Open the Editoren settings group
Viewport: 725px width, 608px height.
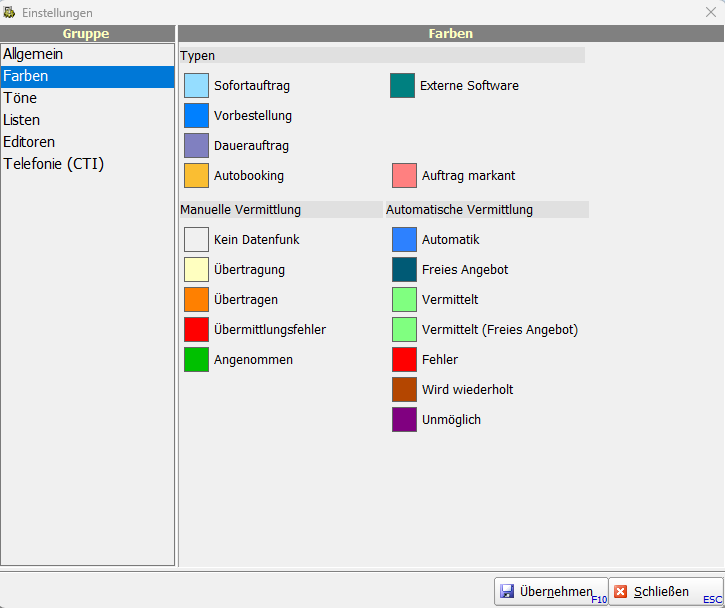click(29, 142)
